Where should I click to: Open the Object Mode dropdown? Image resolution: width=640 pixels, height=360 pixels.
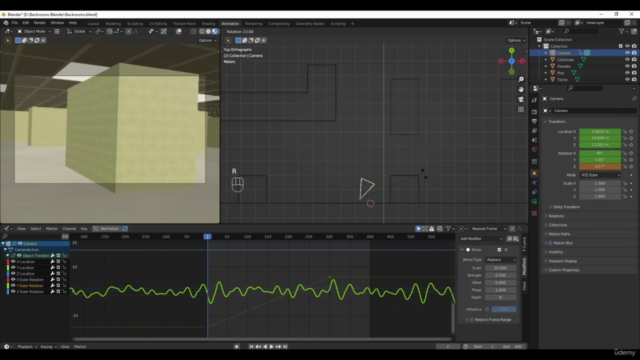pos(34,31)
